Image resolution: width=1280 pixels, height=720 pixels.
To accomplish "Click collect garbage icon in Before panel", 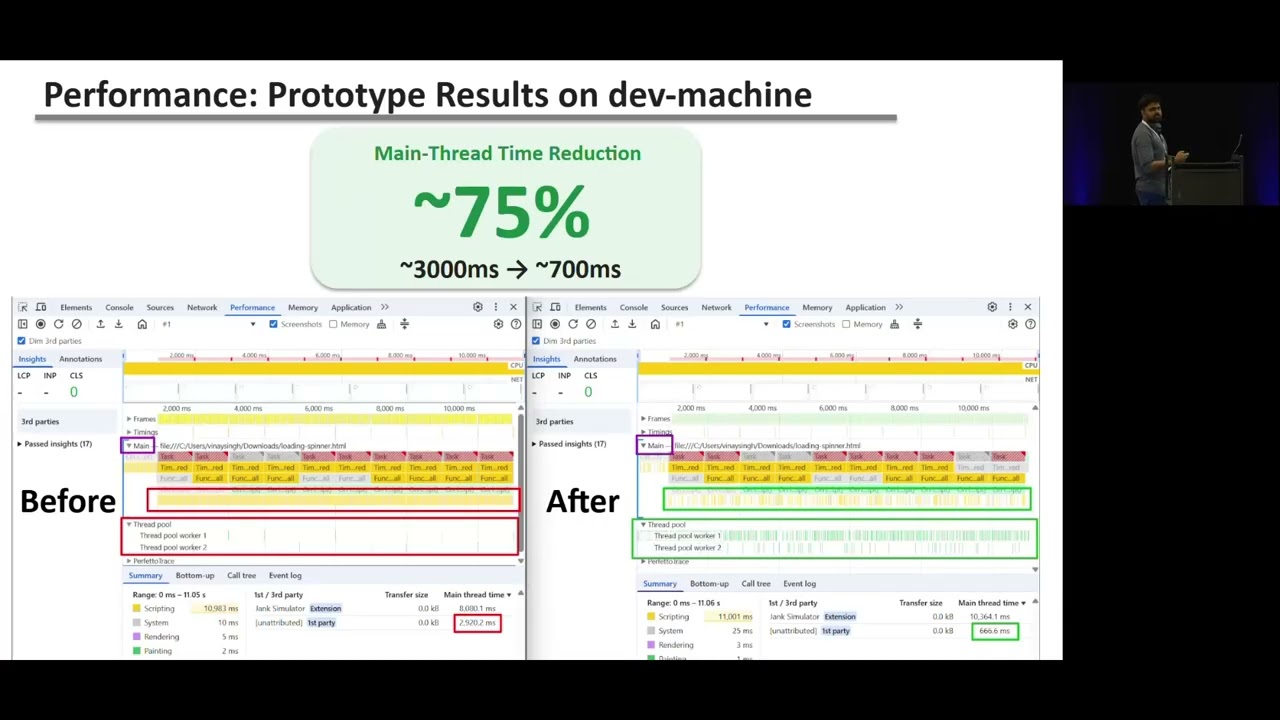I will pos(381,324).
